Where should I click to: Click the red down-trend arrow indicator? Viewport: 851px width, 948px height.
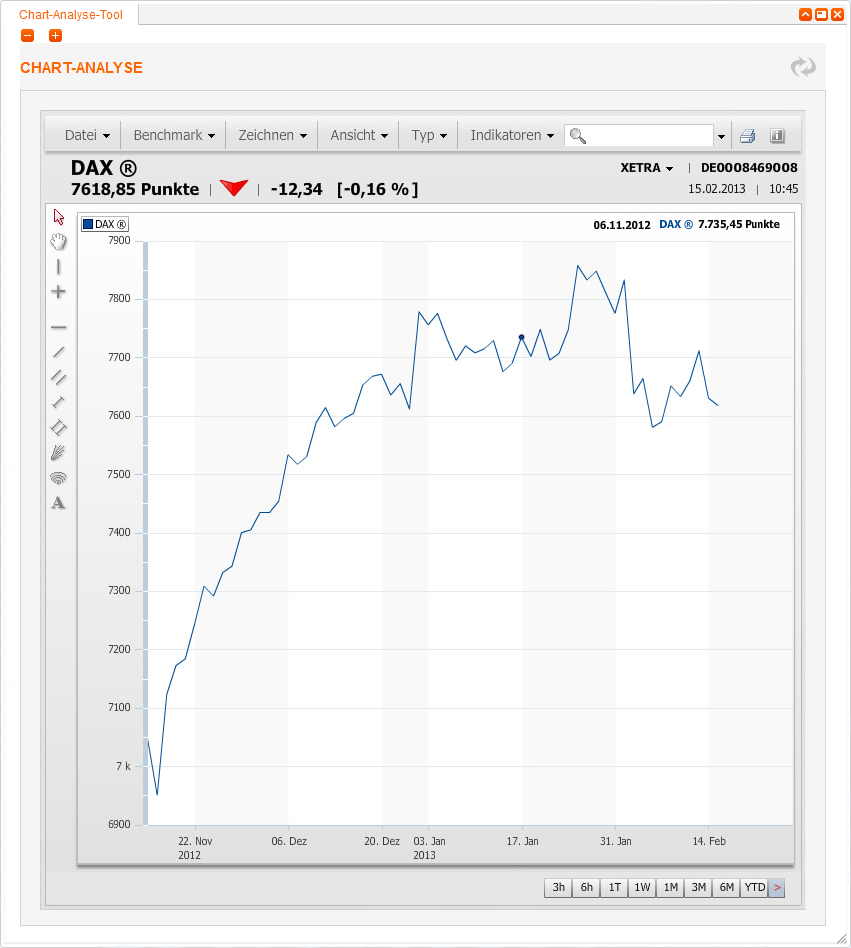click(234, 188)
